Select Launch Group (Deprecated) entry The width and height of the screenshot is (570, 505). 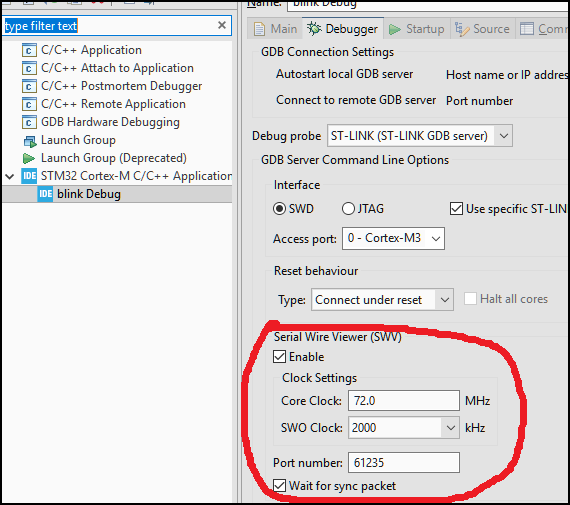coord(114,158)
